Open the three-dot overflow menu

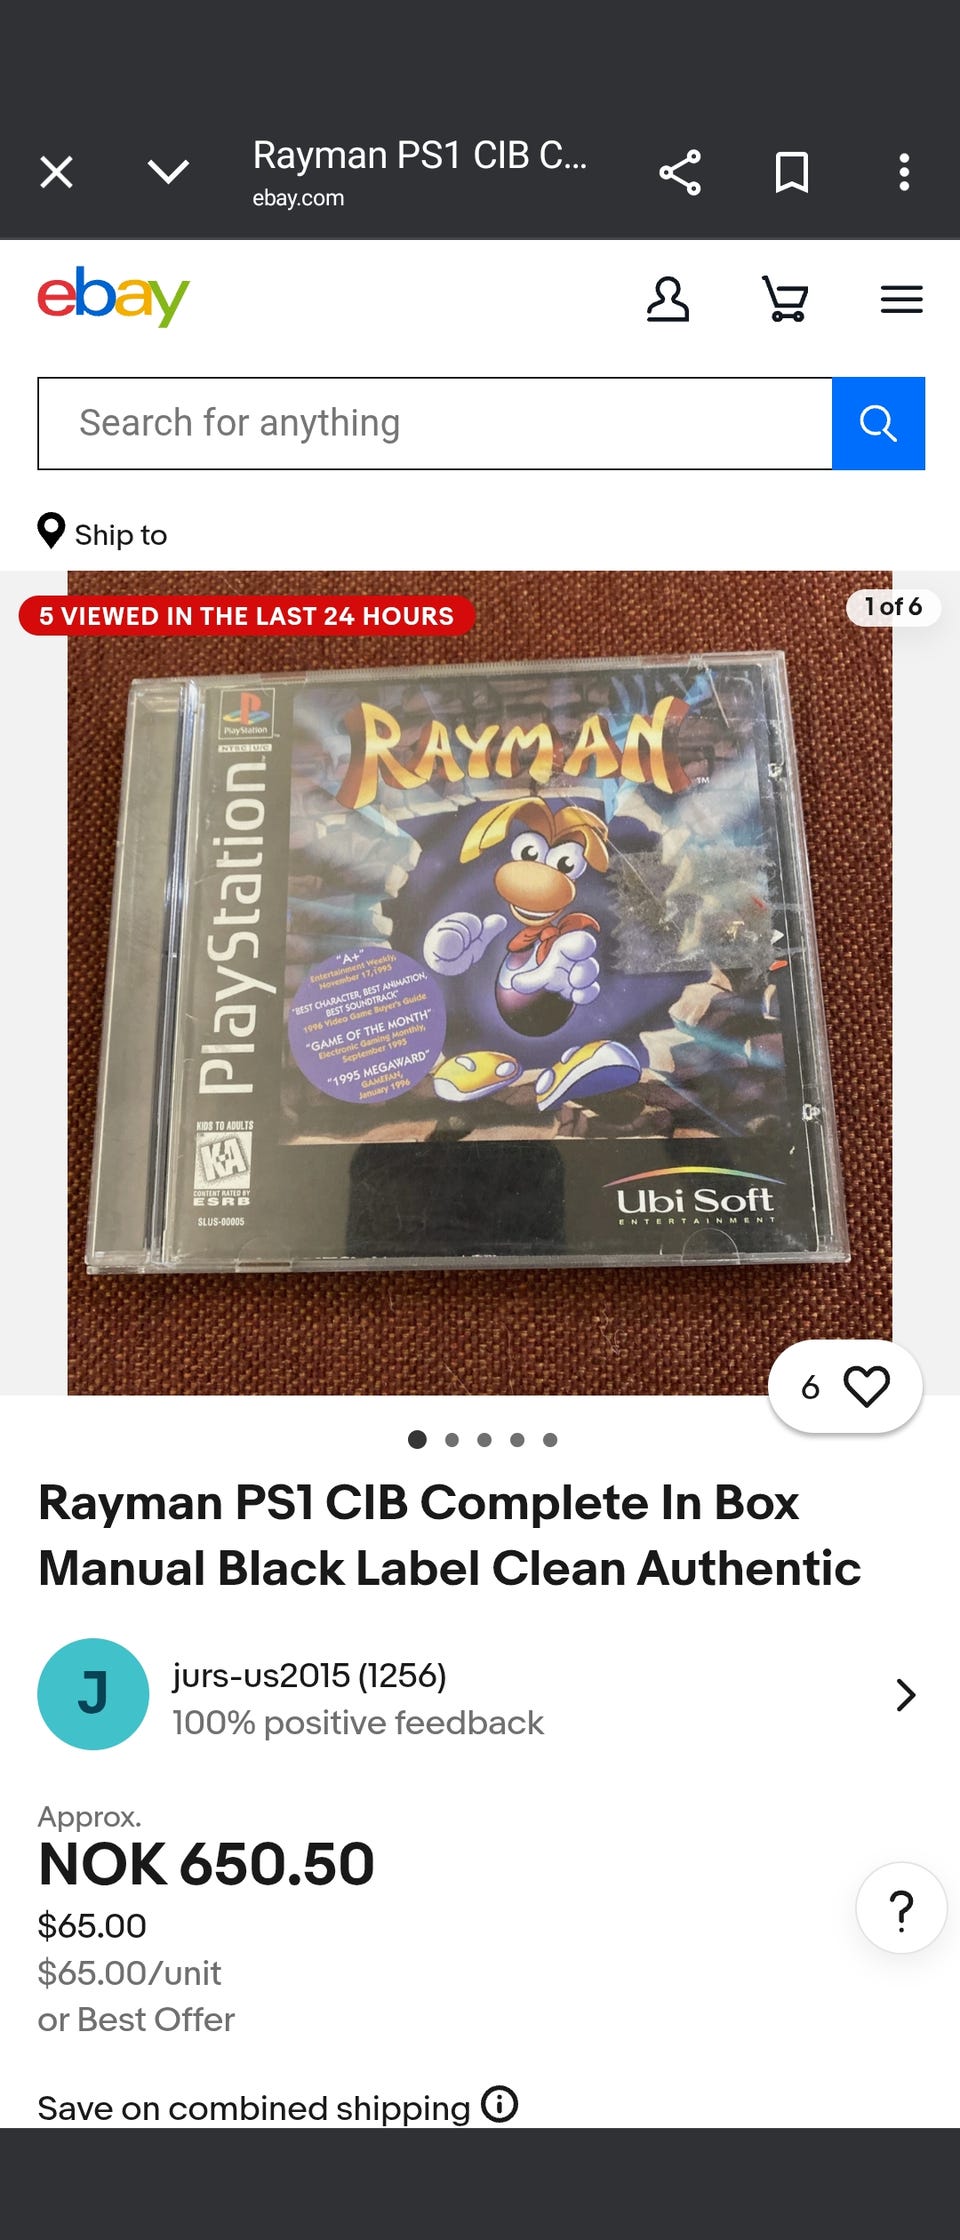(x=904, y=172)
